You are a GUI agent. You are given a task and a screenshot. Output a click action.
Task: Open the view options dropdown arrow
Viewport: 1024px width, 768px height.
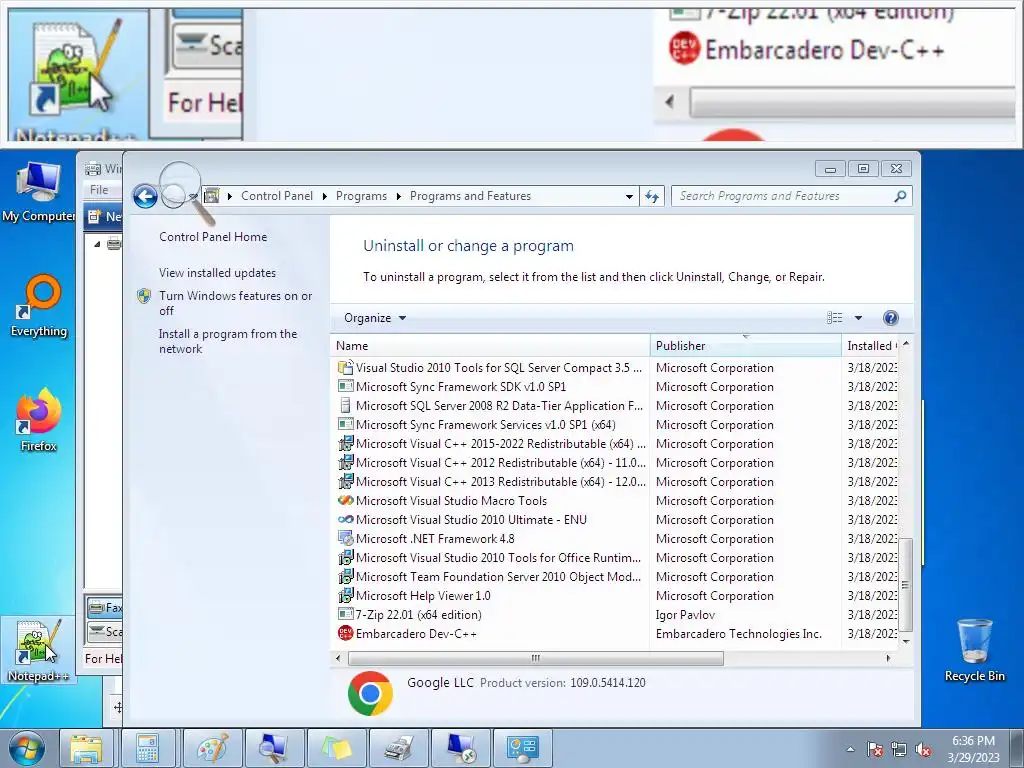click(858, 318)
